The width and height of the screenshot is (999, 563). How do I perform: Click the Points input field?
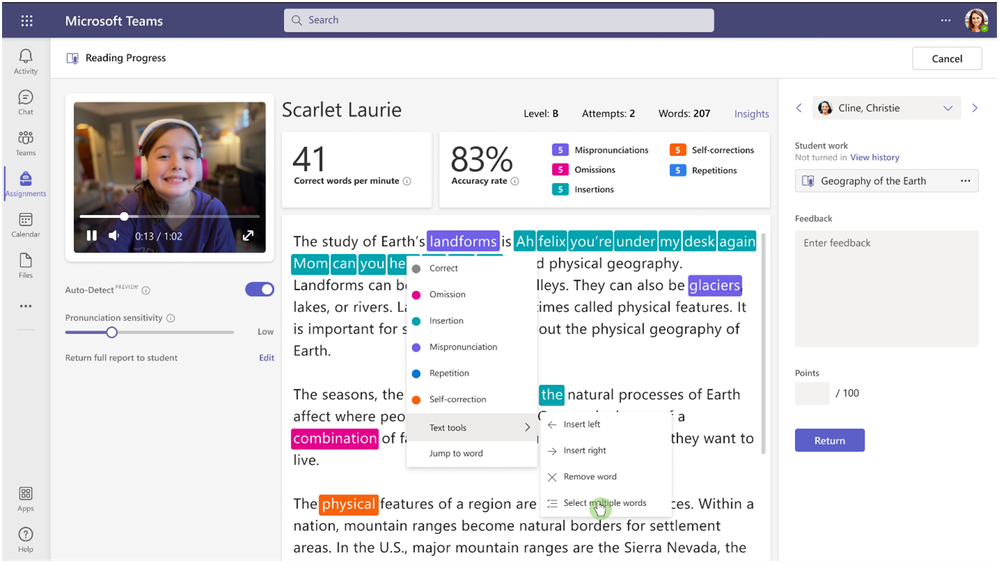pyautogui.click(x=812, y=394)
